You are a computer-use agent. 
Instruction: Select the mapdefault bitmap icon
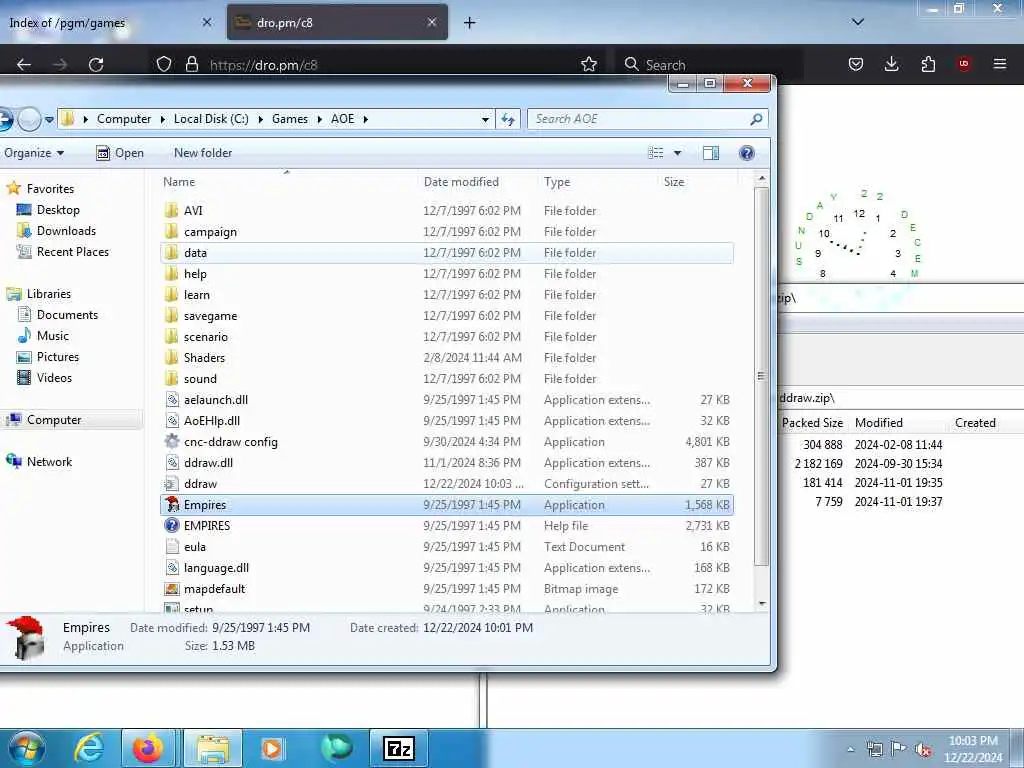[x=172, y=588]
